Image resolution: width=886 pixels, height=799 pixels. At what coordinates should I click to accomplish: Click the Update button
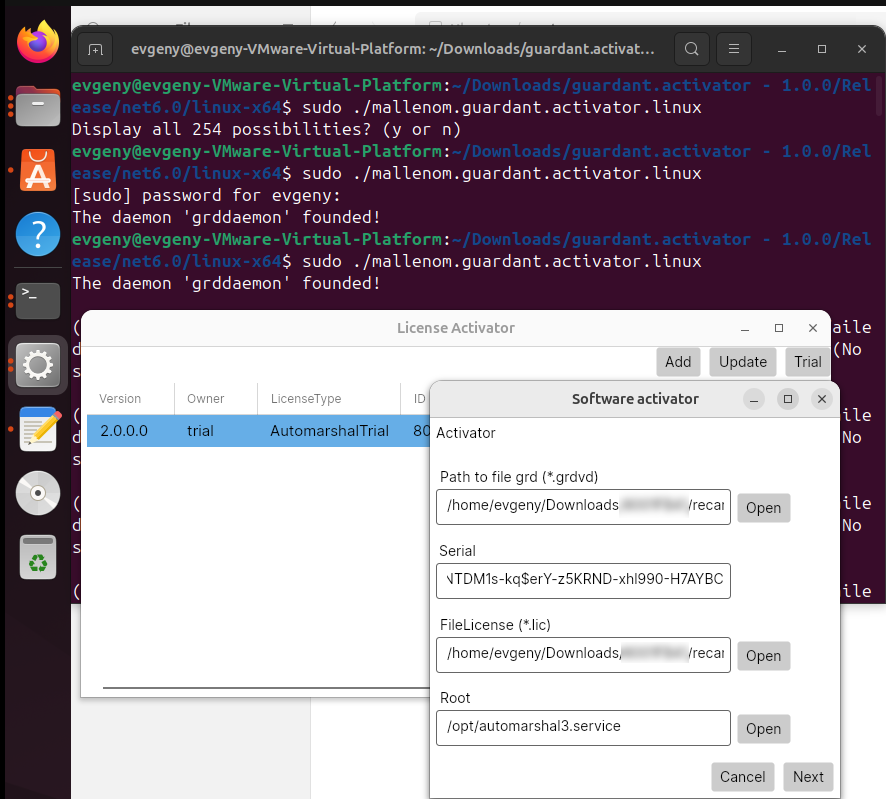point(743,362)
